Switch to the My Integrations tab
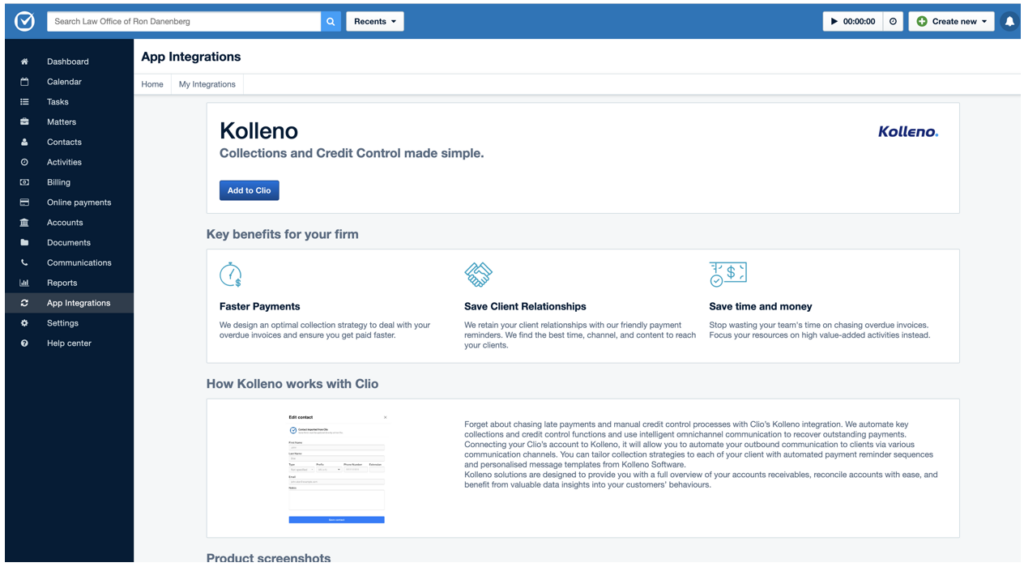Image resolution: width=1024 pixels, height=567 pixels. point(207,84)
